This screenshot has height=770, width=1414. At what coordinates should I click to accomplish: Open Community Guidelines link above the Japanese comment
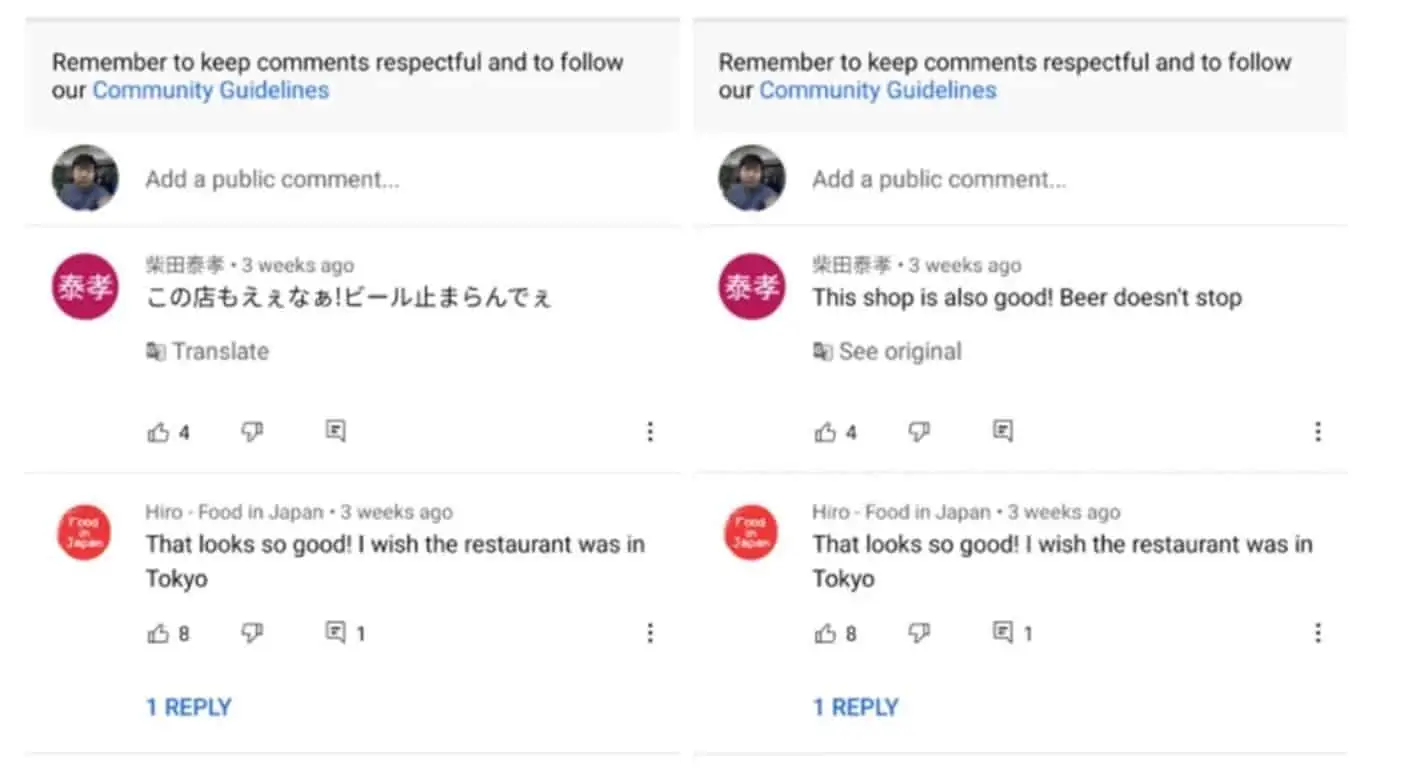click(x=211, y=91)
